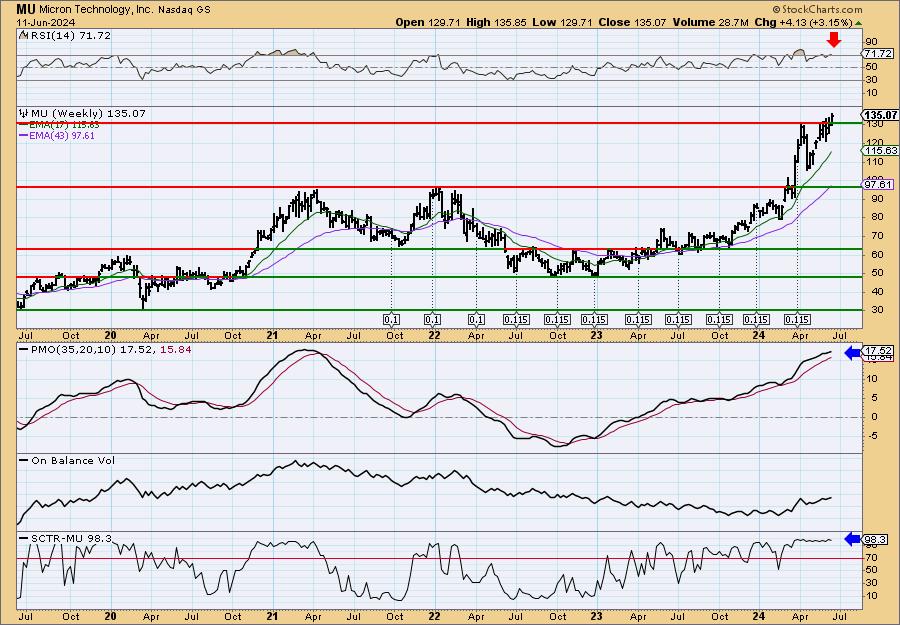Click the Close 135.07 value in header
Image resolution: width=900 pixels, height=625 pixels.
[x=632, y=22]
